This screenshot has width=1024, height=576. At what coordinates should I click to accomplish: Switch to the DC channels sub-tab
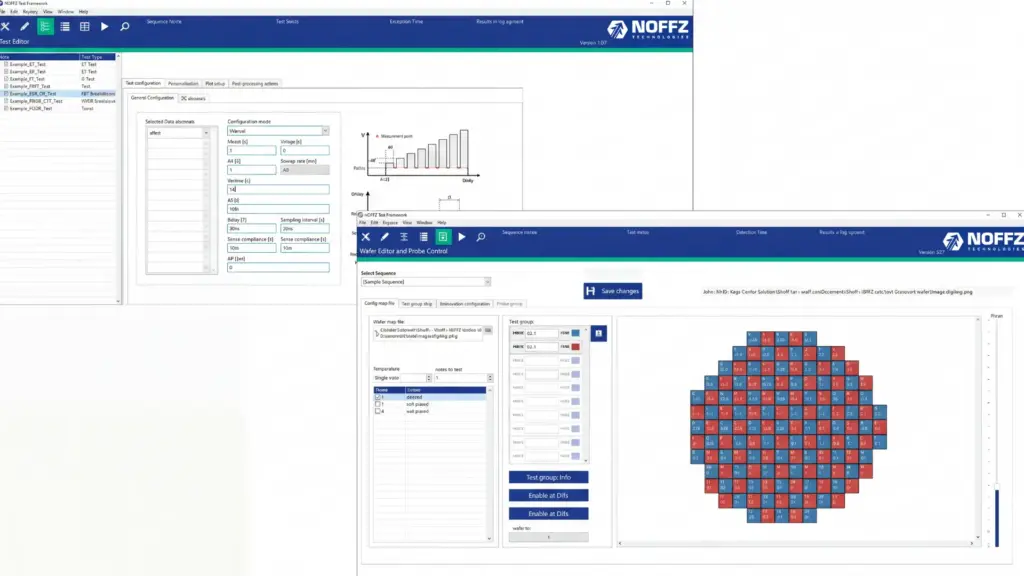pyautogui.click(x=193, y=99)
